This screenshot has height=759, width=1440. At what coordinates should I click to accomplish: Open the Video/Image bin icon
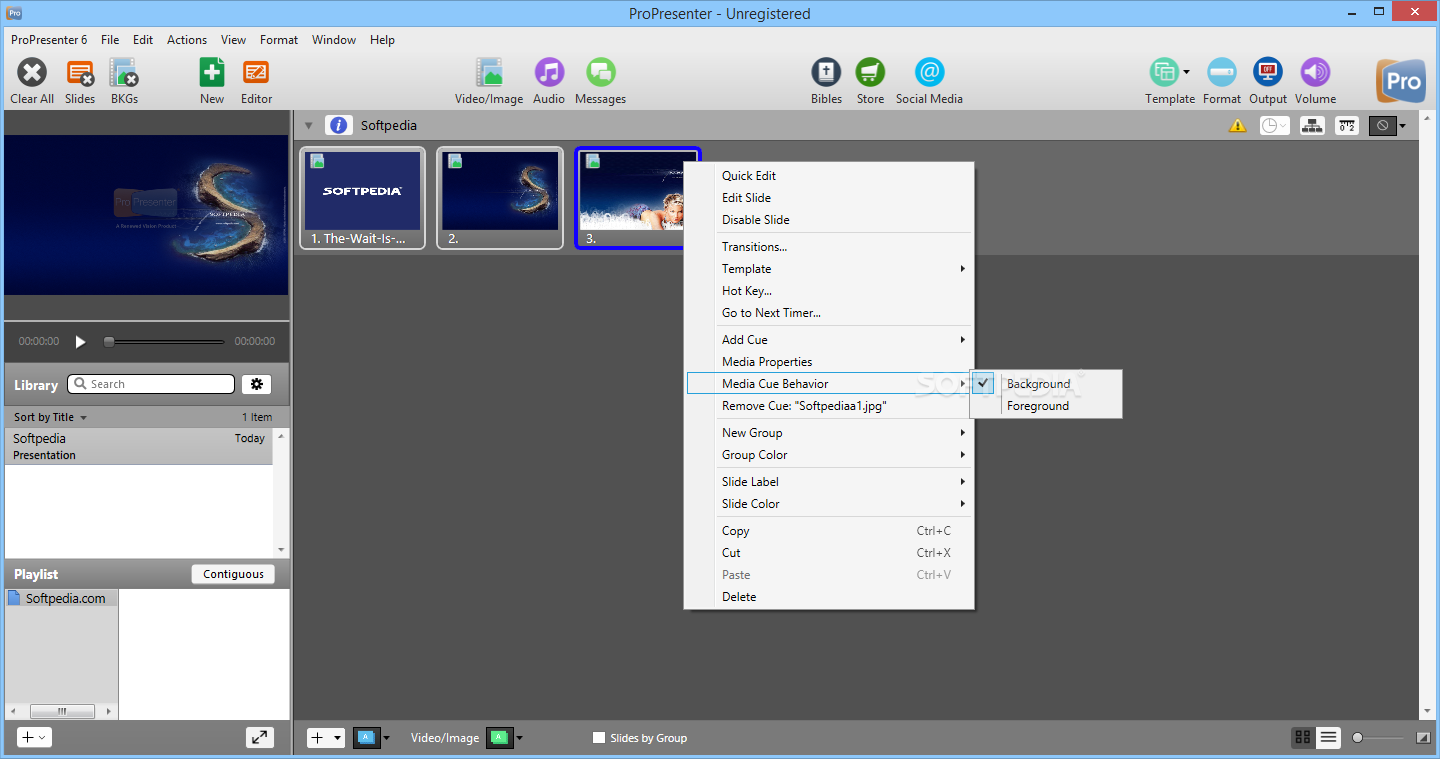[489, 73]
